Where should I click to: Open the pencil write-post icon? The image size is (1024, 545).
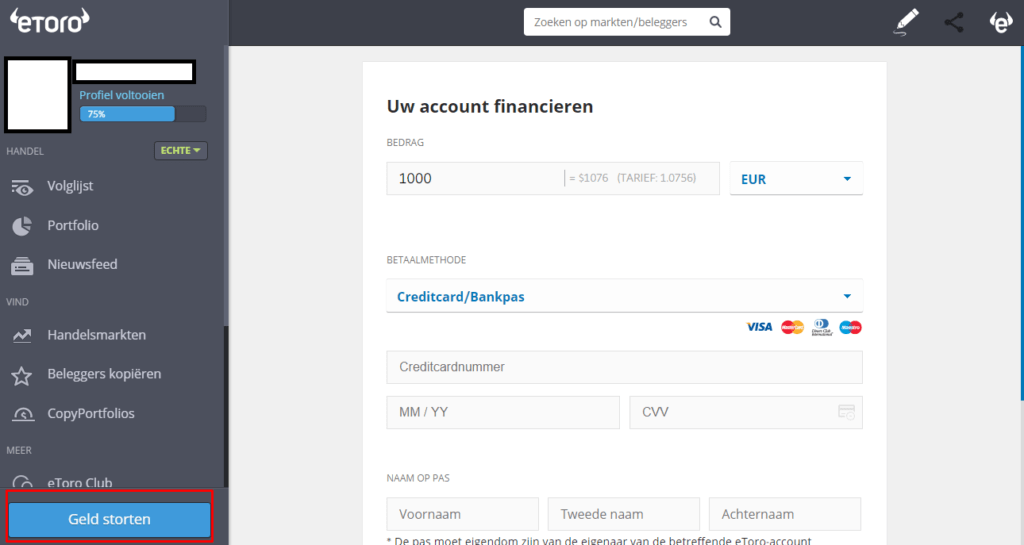906,22
